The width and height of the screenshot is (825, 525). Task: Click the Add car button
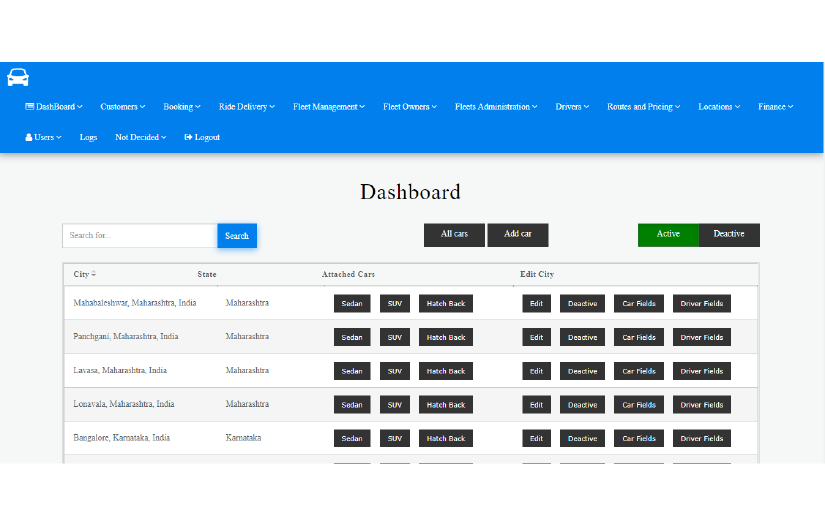click(518, 235)
